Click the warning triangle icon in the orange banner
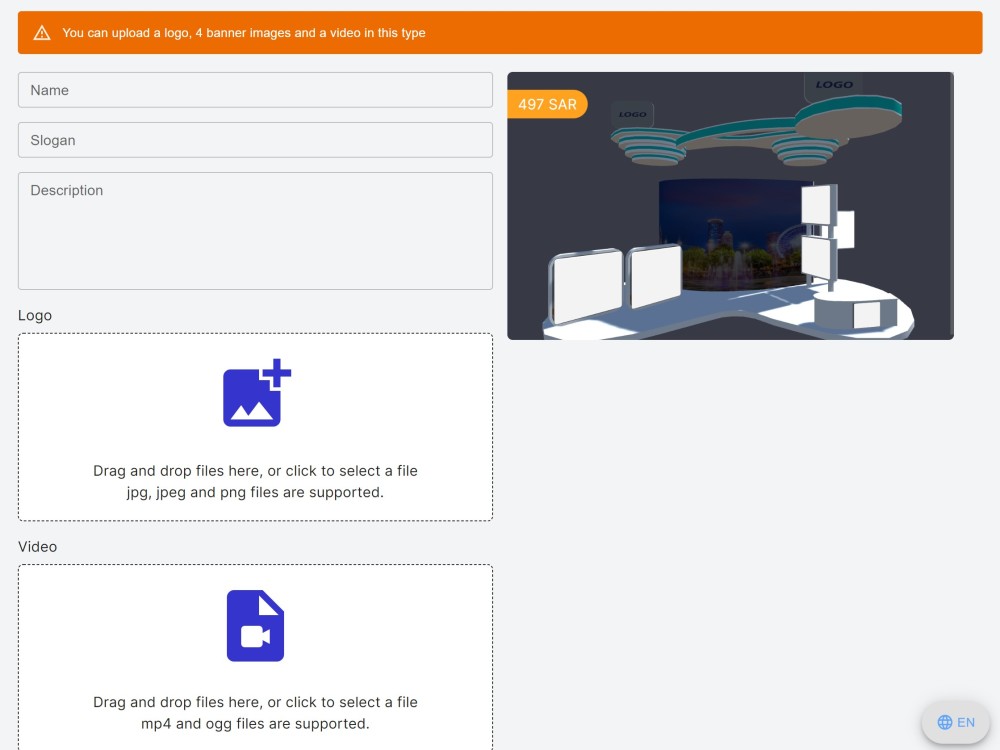This screenshot has height=750, width=1000. click(x=42, y=33)
